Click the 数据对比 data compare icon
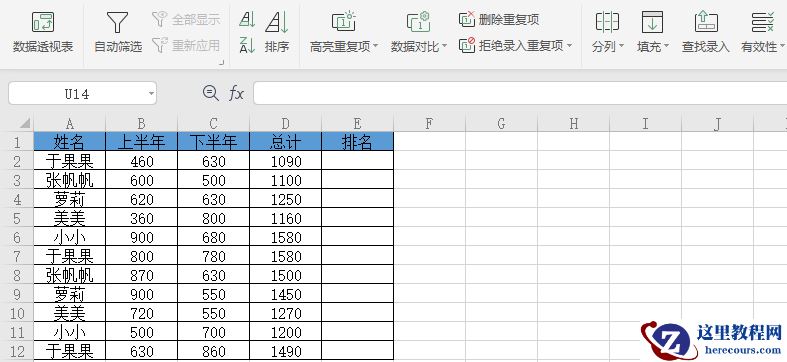This screenshot has width=787, height=362. (x=419, y=23)
